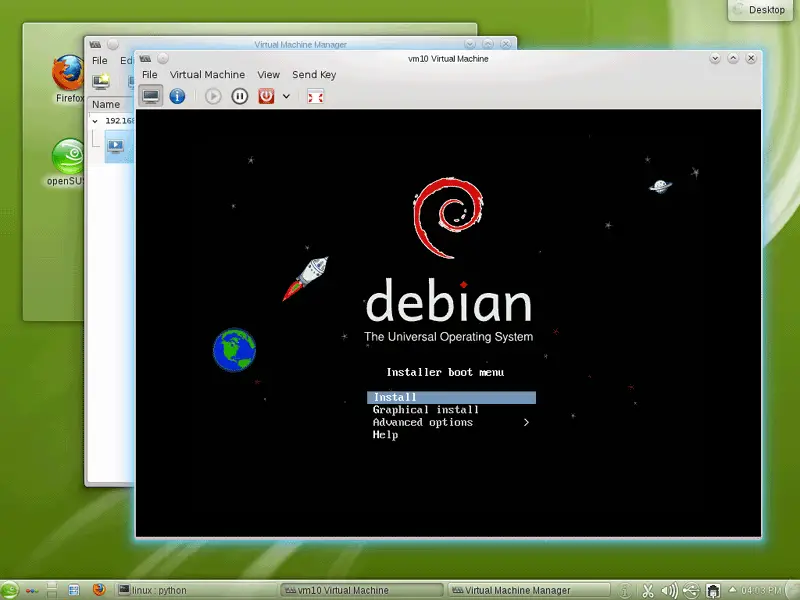The height and width of the screenshot is (600, 800).
Task: Select the running VM icon in manager list
Action: [116, 146]
